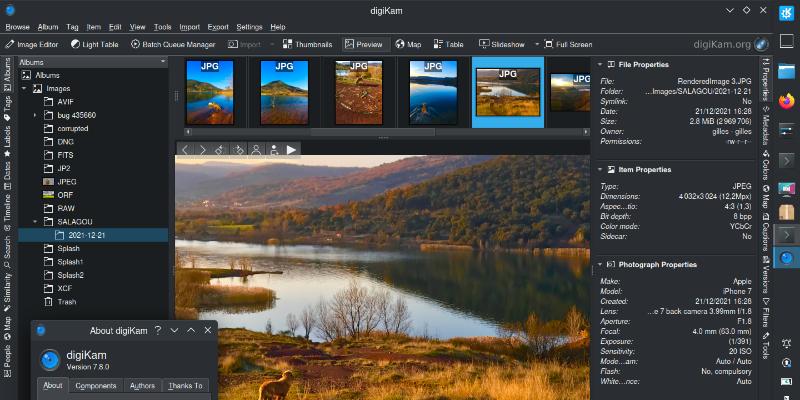Toggle Preview view mode
The image size is (800, 400).
[x=363, y=44]
